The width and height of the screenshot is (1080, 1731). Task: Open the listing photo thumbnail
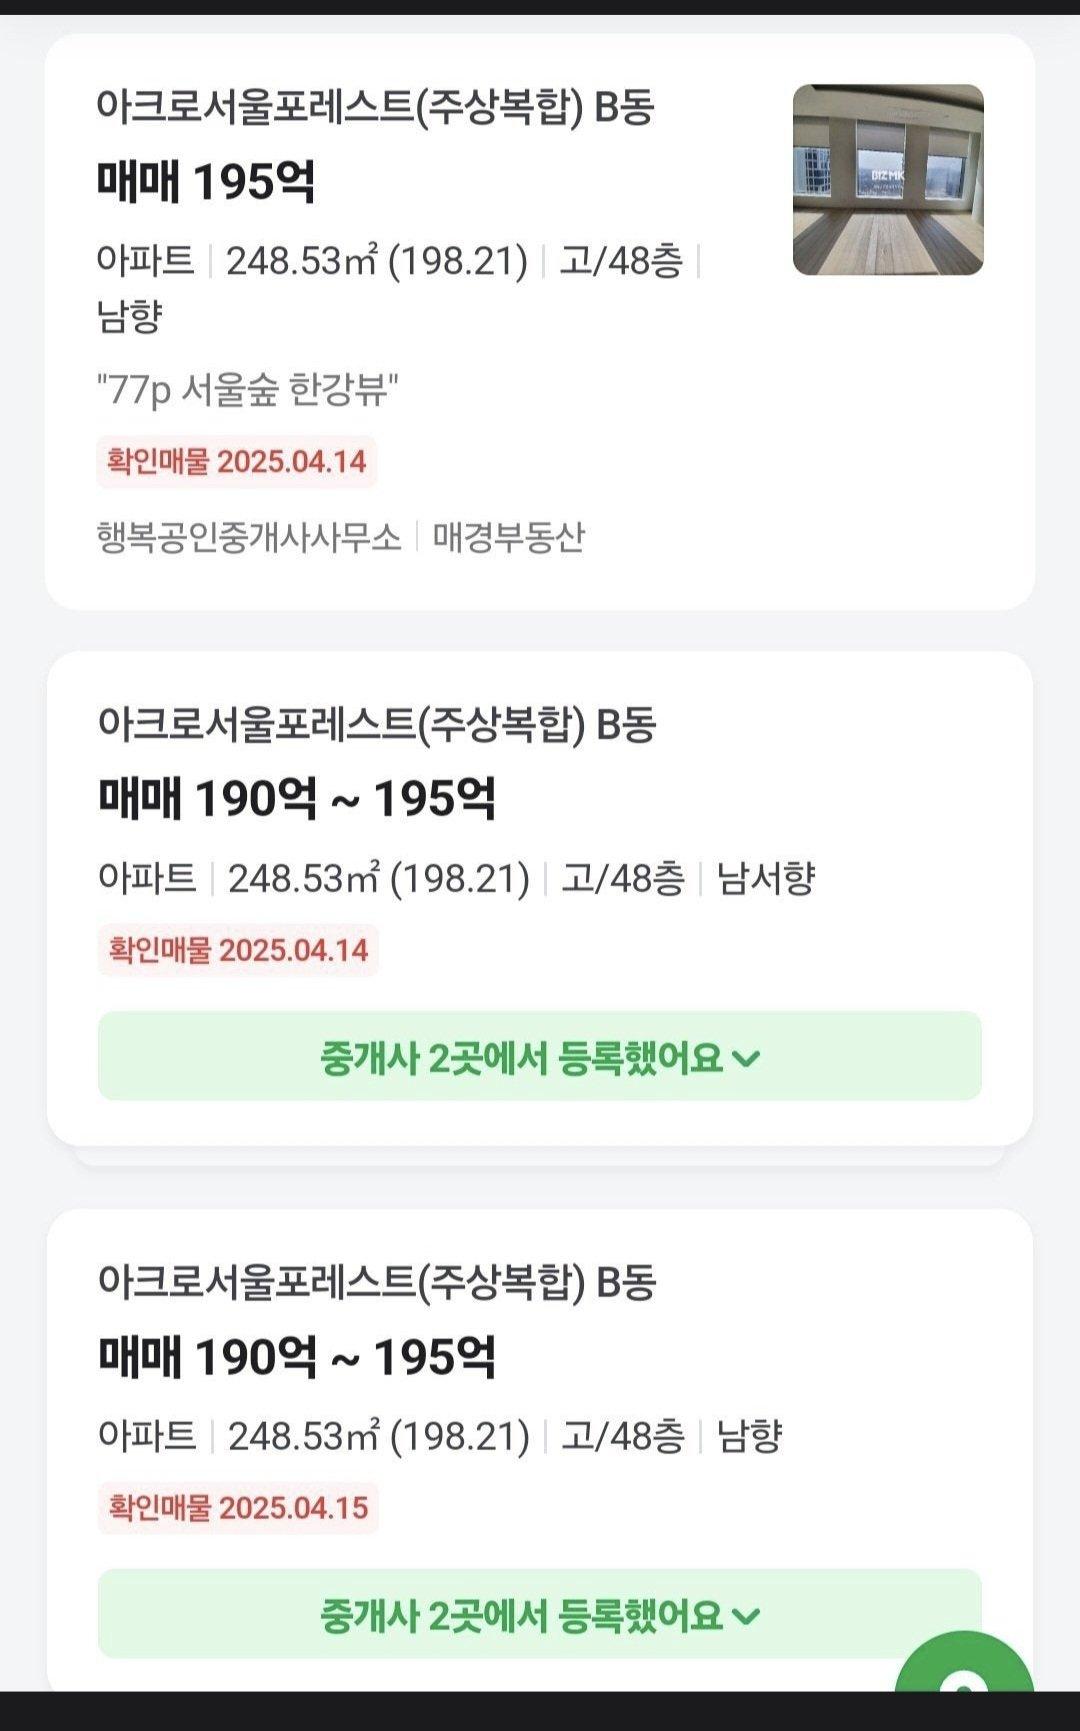click(888, 180)
